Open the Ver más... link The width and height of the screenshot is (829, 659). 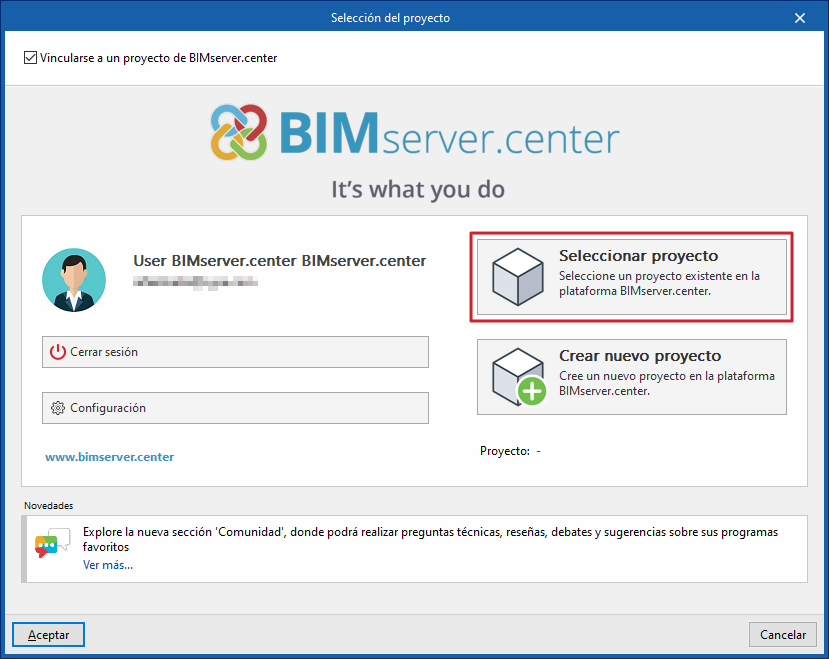tap(108, 565)
